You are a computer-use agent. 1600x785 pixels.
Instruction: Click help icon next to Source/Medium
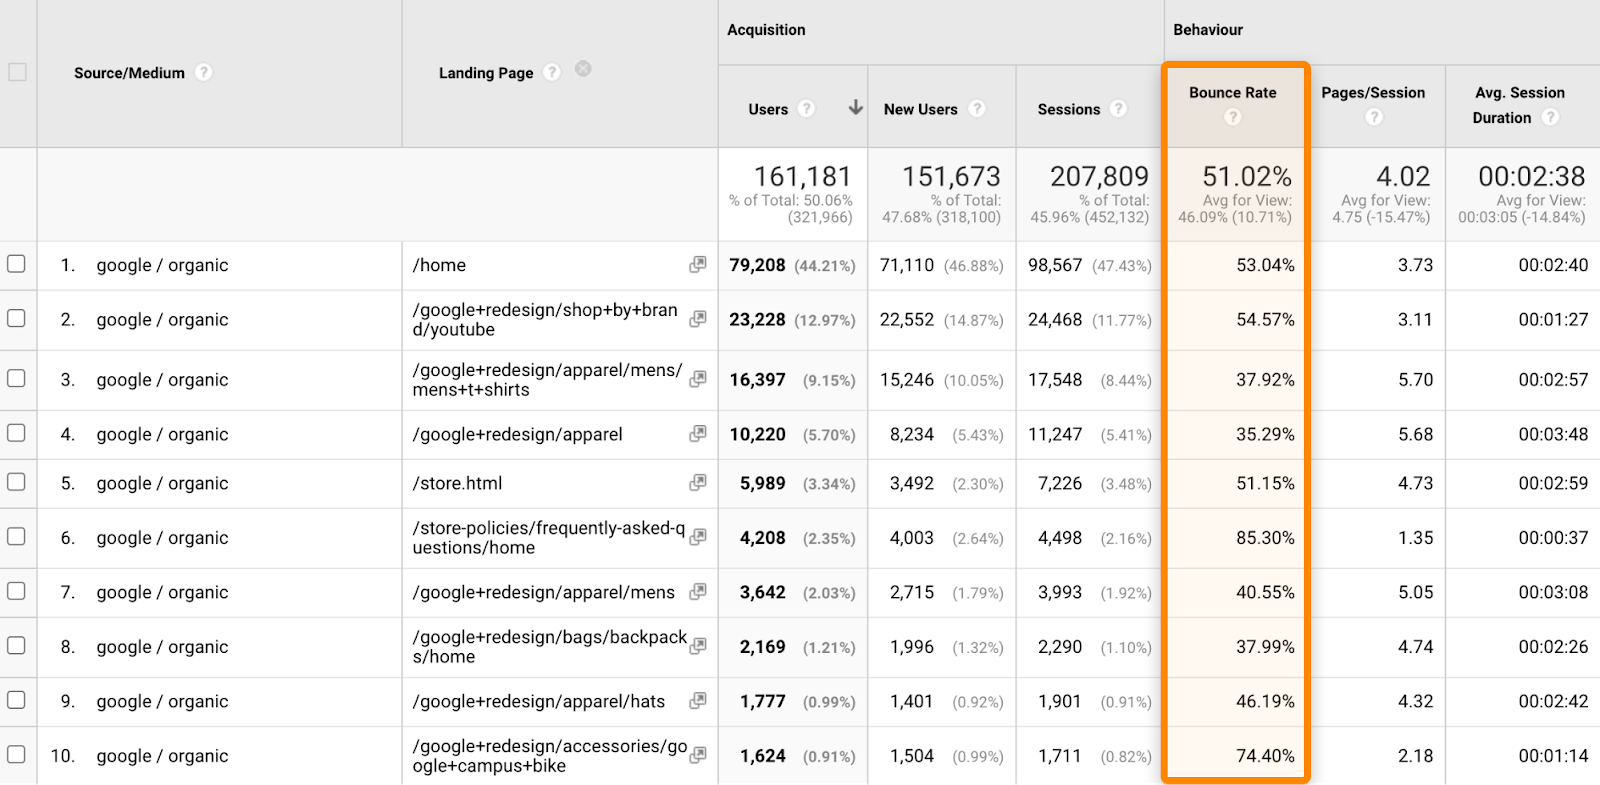pyautogui.click(x=204, y=72)
